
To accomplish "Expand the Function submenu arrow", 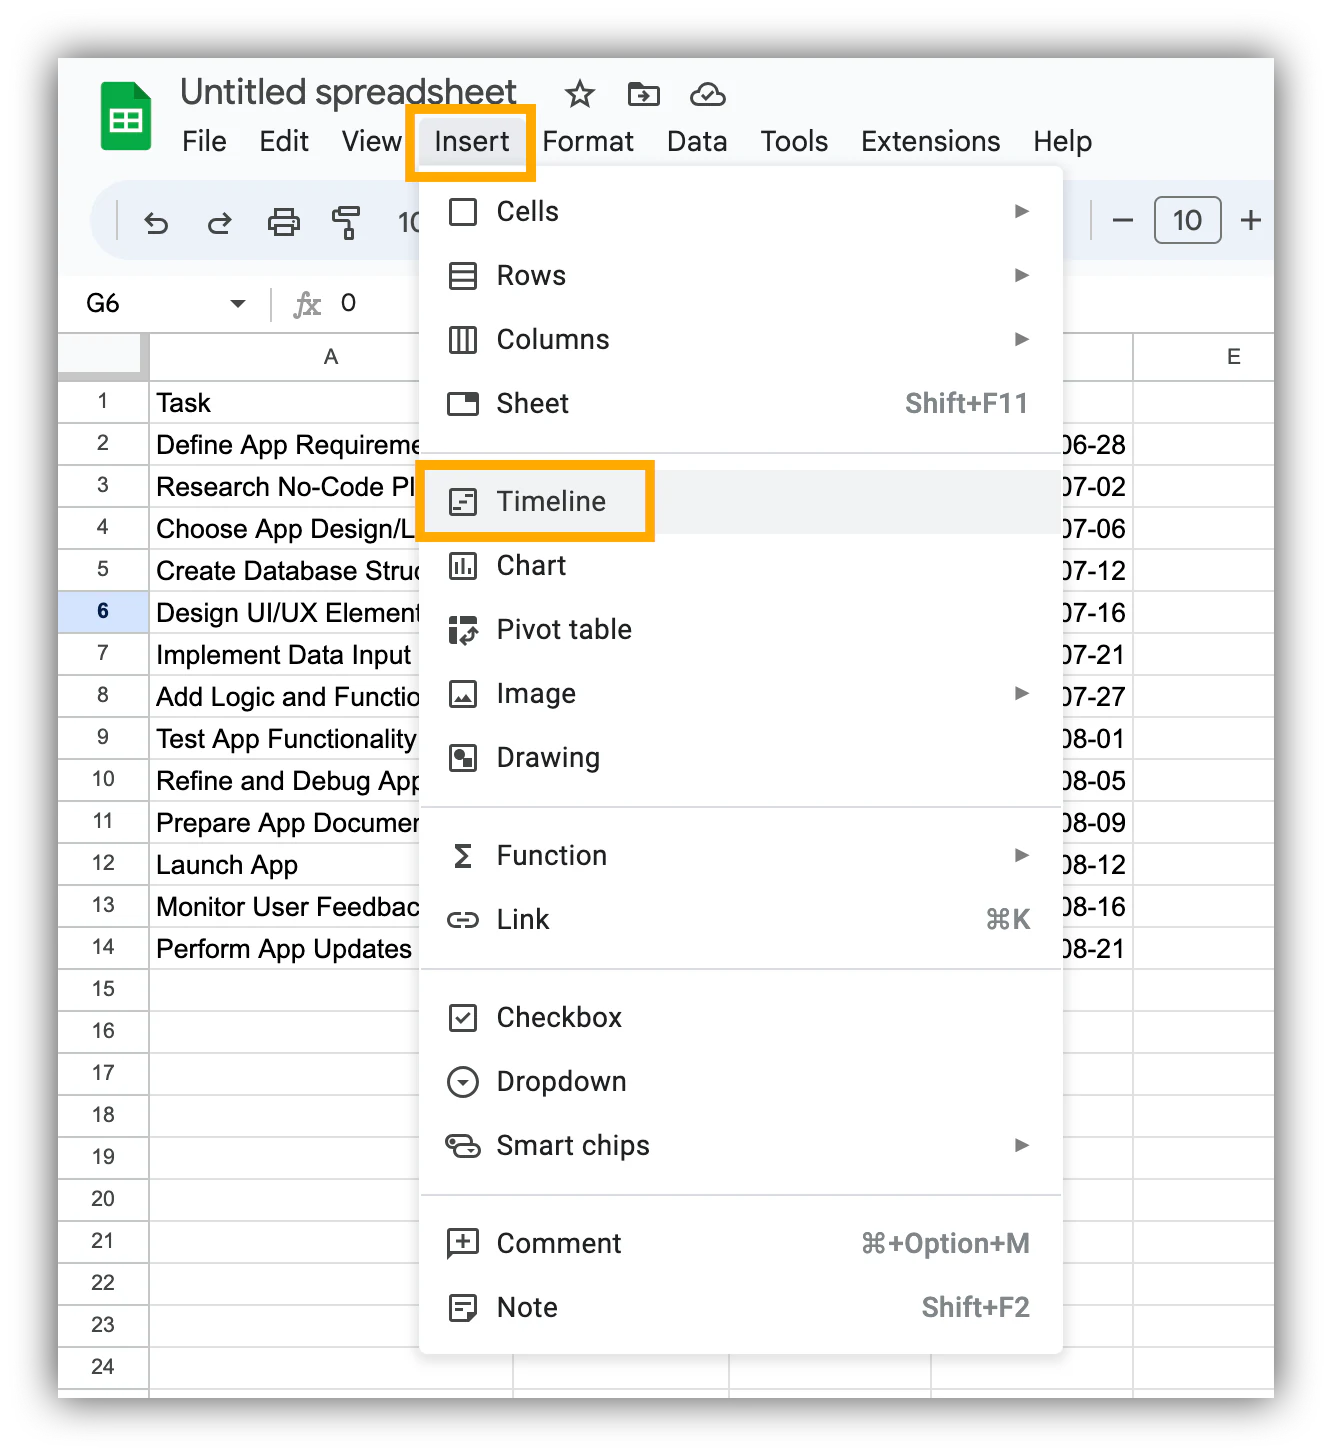I will [1021, 855].
